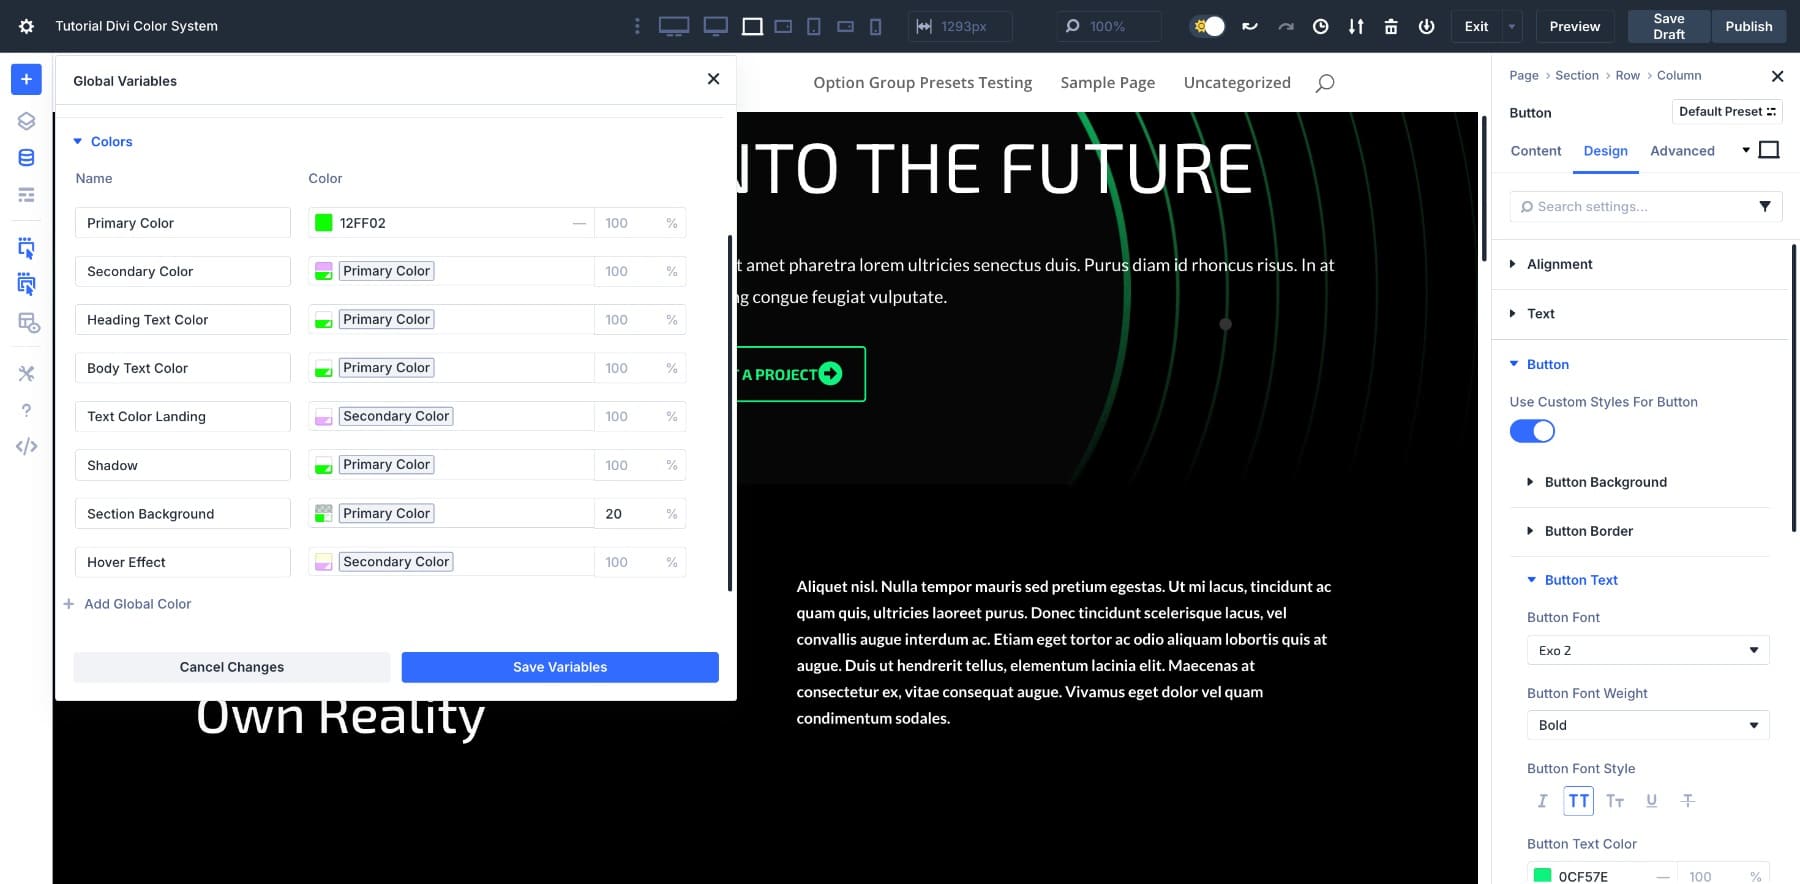The width and height of the screenshot is (1800, 884).
Task: Click the Add Global Color link
Action: [137, 604]
